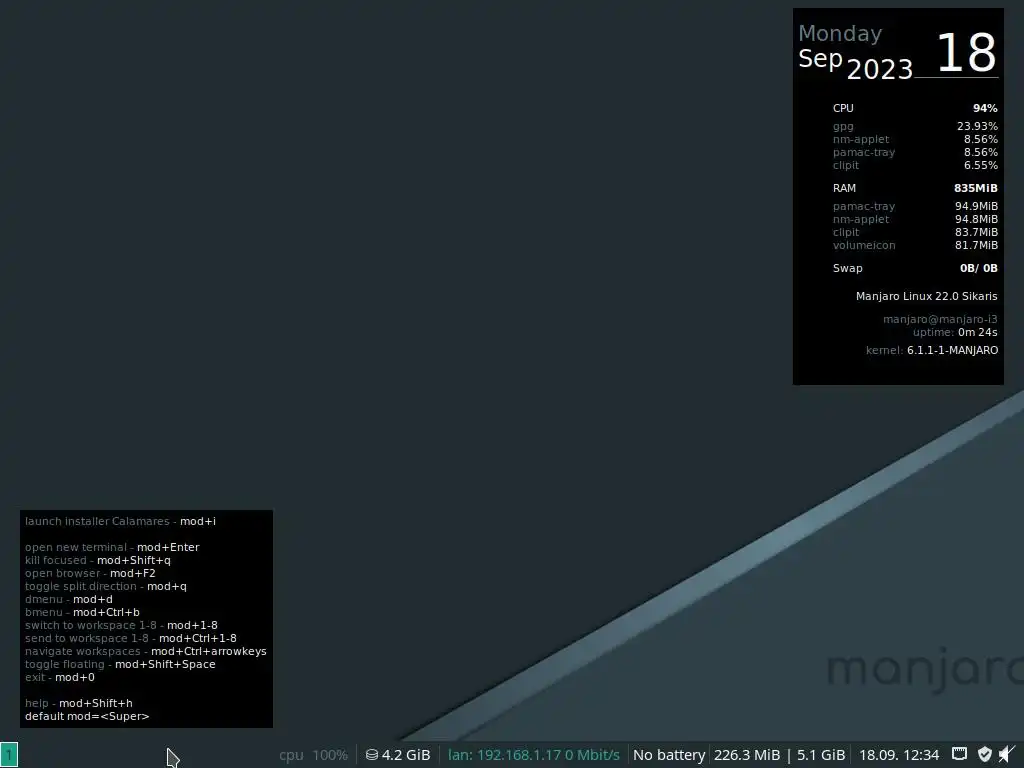Image resolution: width=1024 pixels, height=768 pixels.
Task: Click the kill focused hint line
Action: pos(97,560)
